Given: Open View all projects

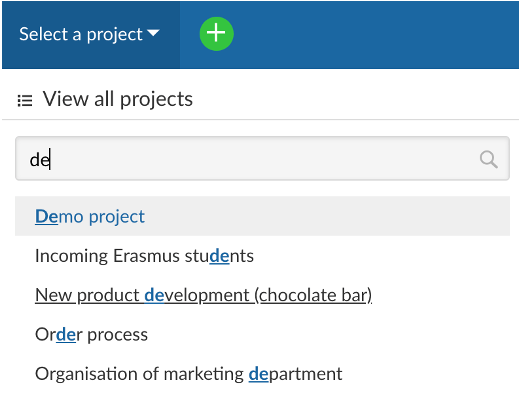Looking at the screenshot, I should coord(118,99).
